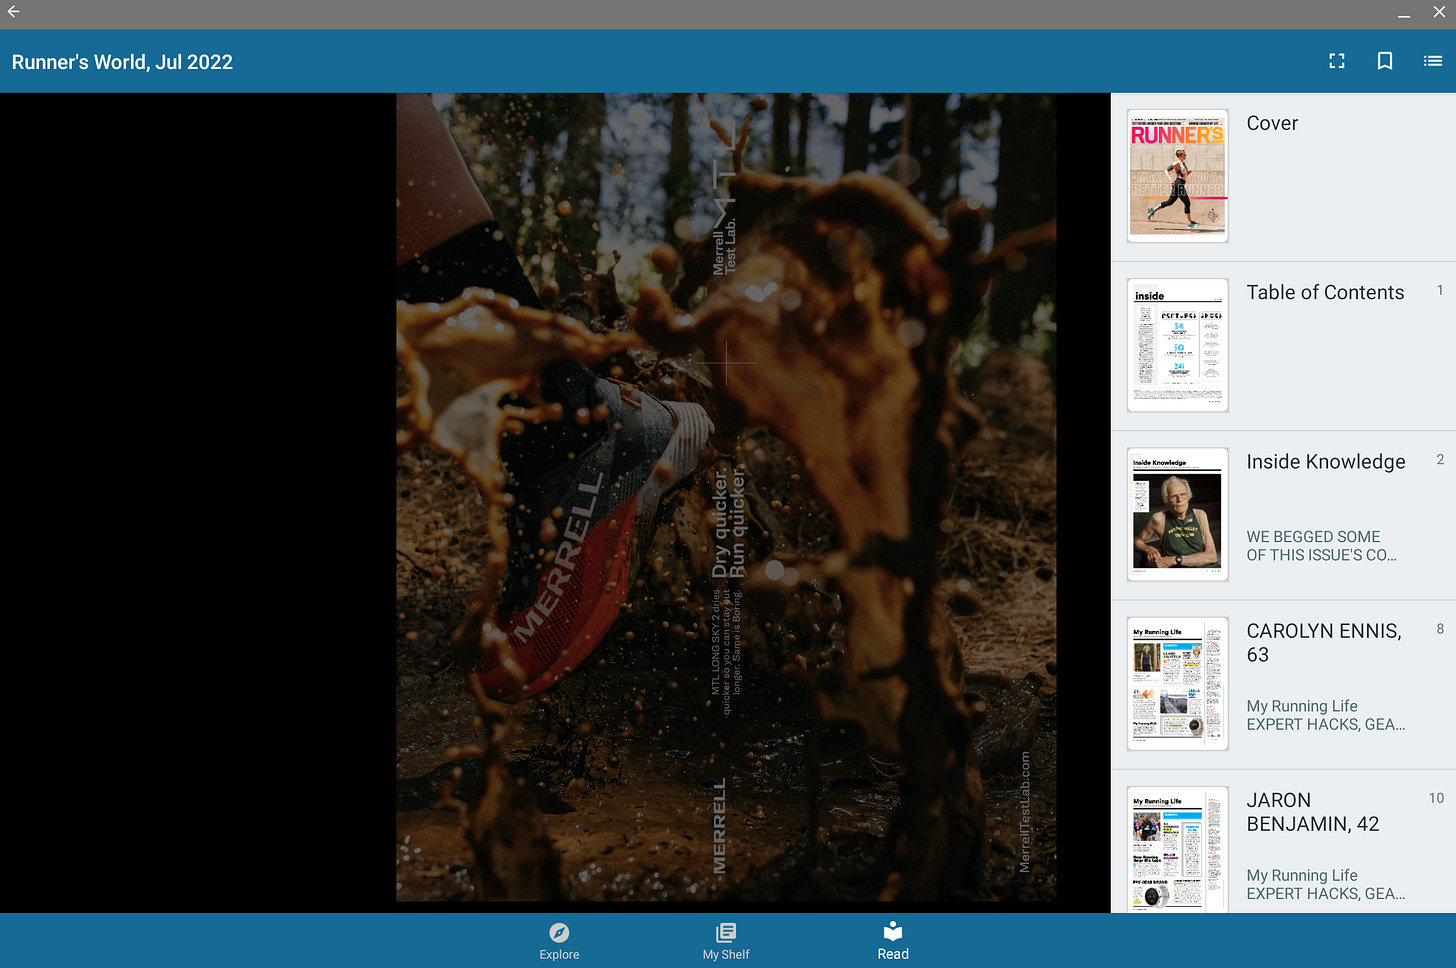Viewport: 1456px width, 968px height.
Task: Select the 'Inside Knowledge' entry title
Action: (1325, 462)
